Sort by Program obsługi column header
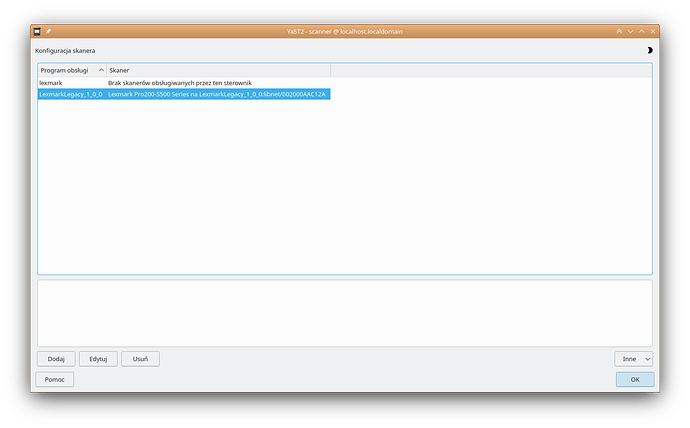 coord(70,71)
